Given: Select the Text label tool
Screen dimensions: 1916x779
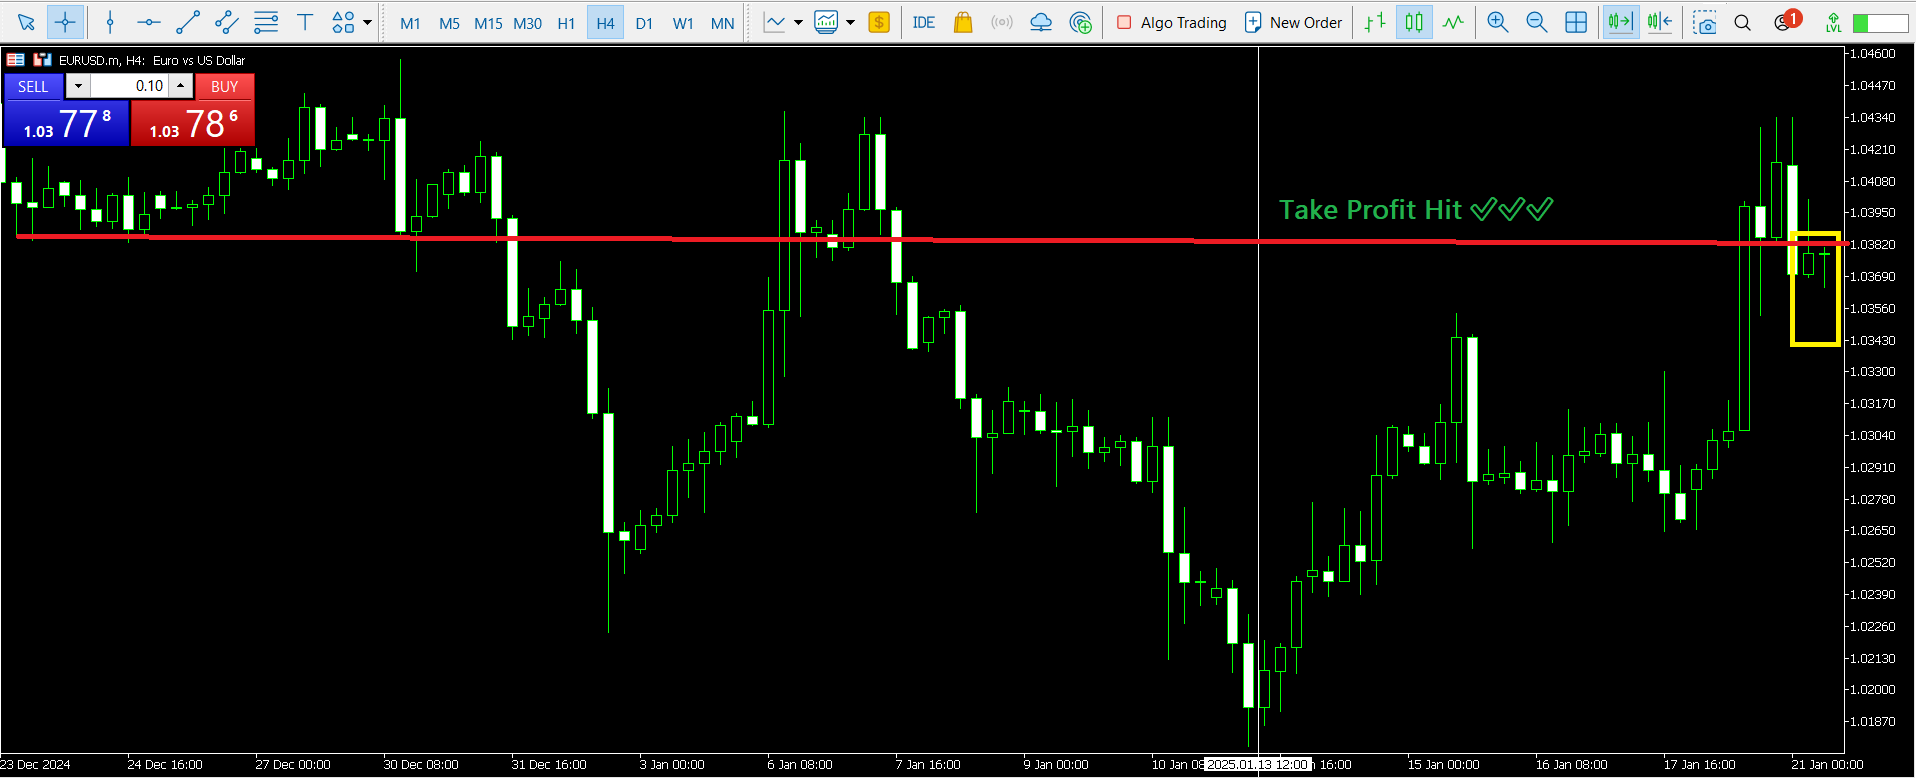Looking at the screenshot, I should click(x=305, y=22).
